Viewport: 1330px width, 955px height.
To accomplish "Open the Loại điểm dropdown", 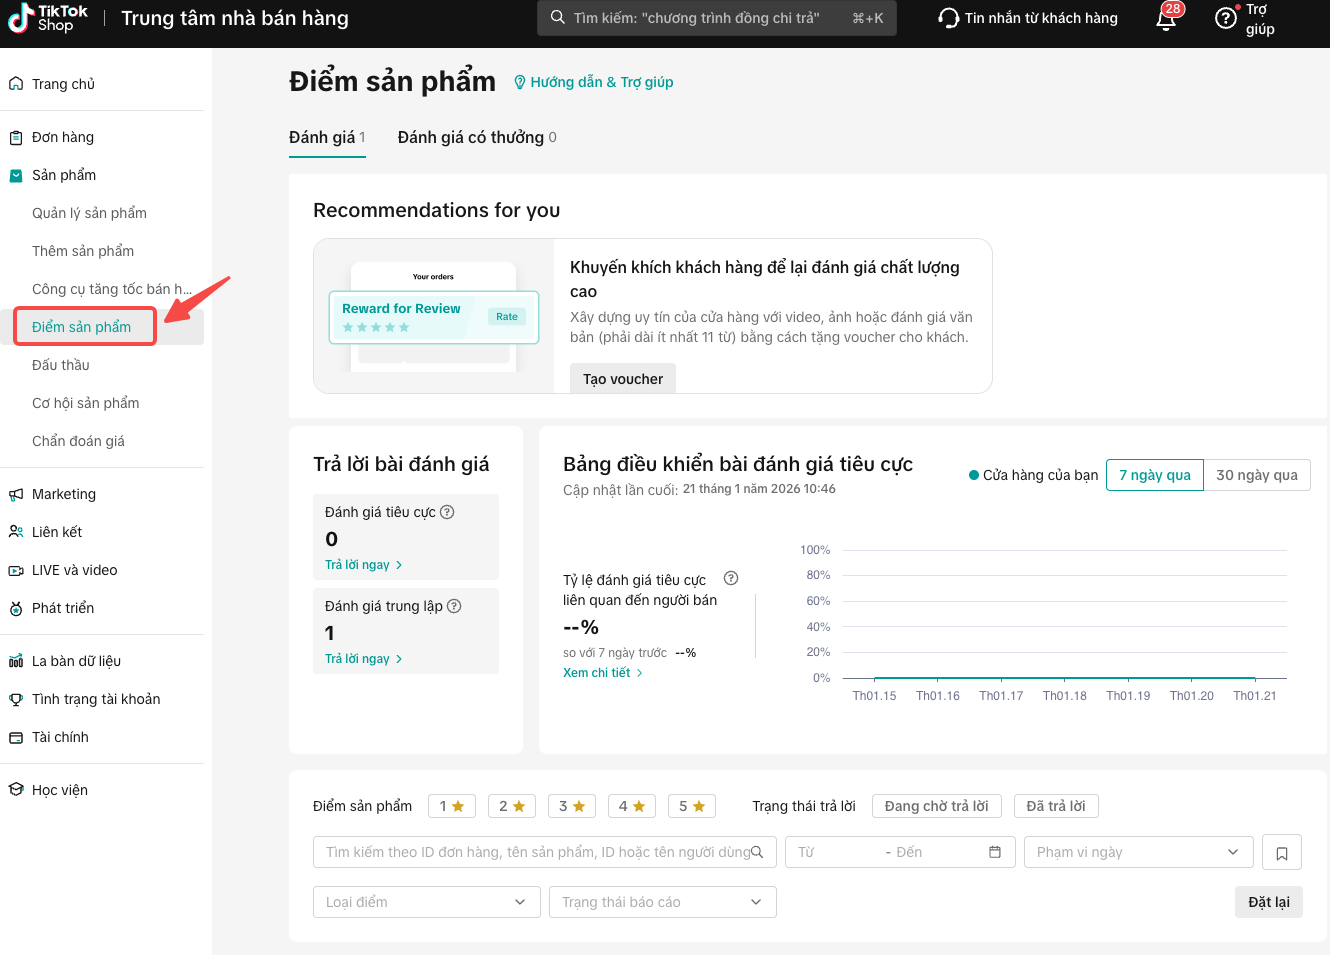I will [426, 902].
